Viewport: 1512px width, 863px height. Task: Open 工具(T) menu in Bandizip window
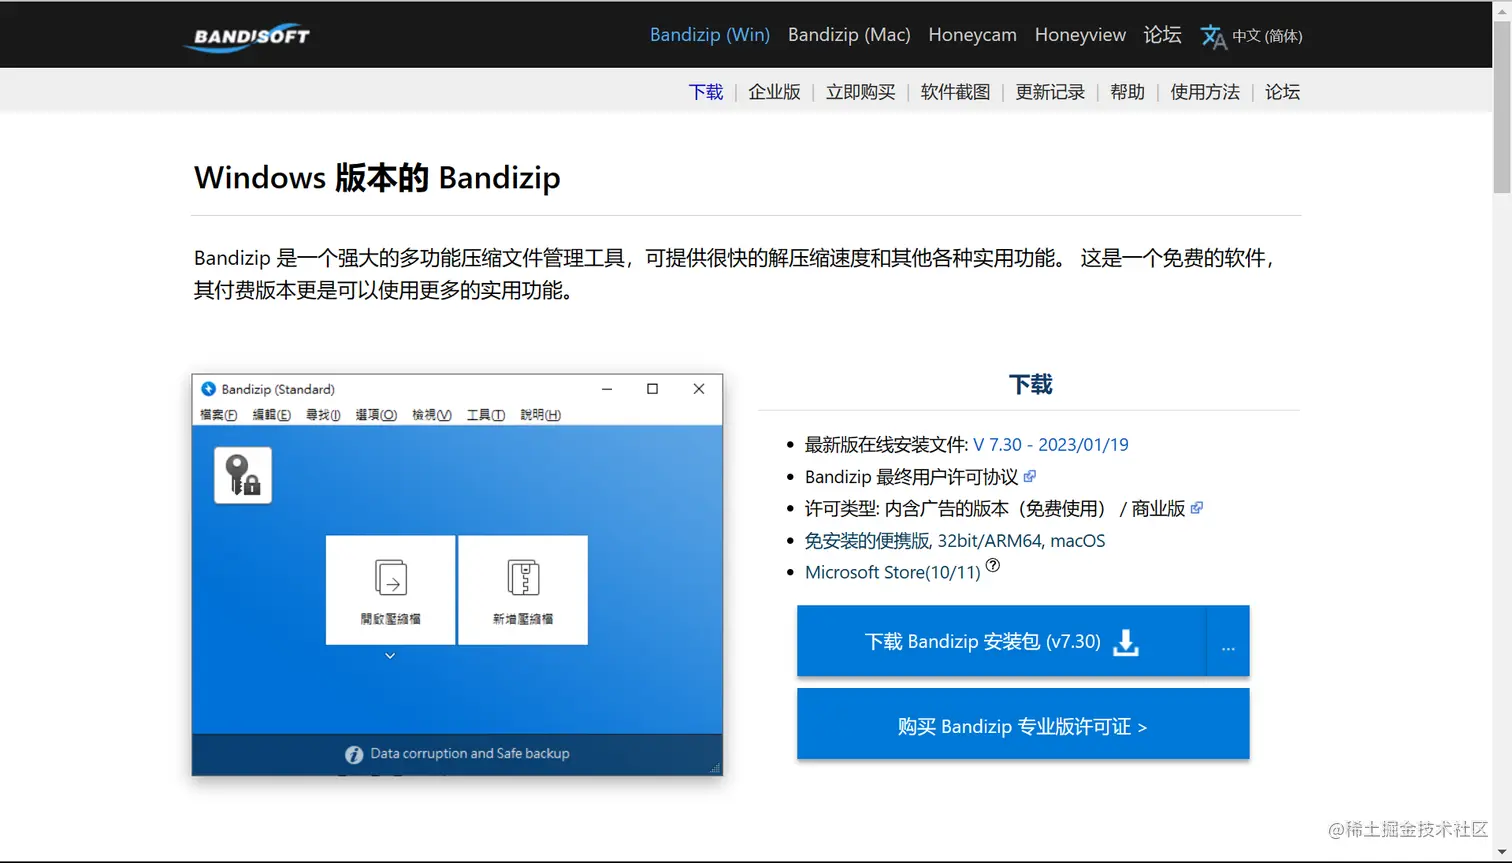(x=485, y=415)
